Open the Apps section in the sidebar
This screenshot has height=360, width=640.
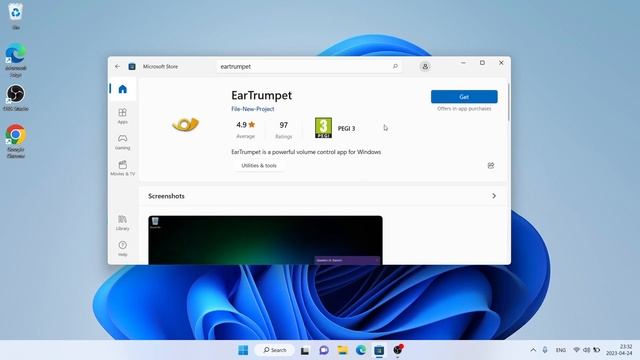tap(122, 116)
